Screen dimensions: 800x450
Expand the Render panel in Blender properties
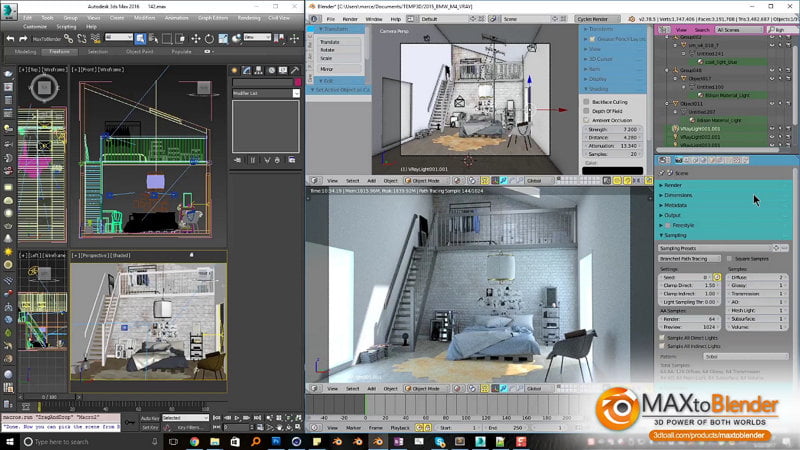(x=724, y=185)
